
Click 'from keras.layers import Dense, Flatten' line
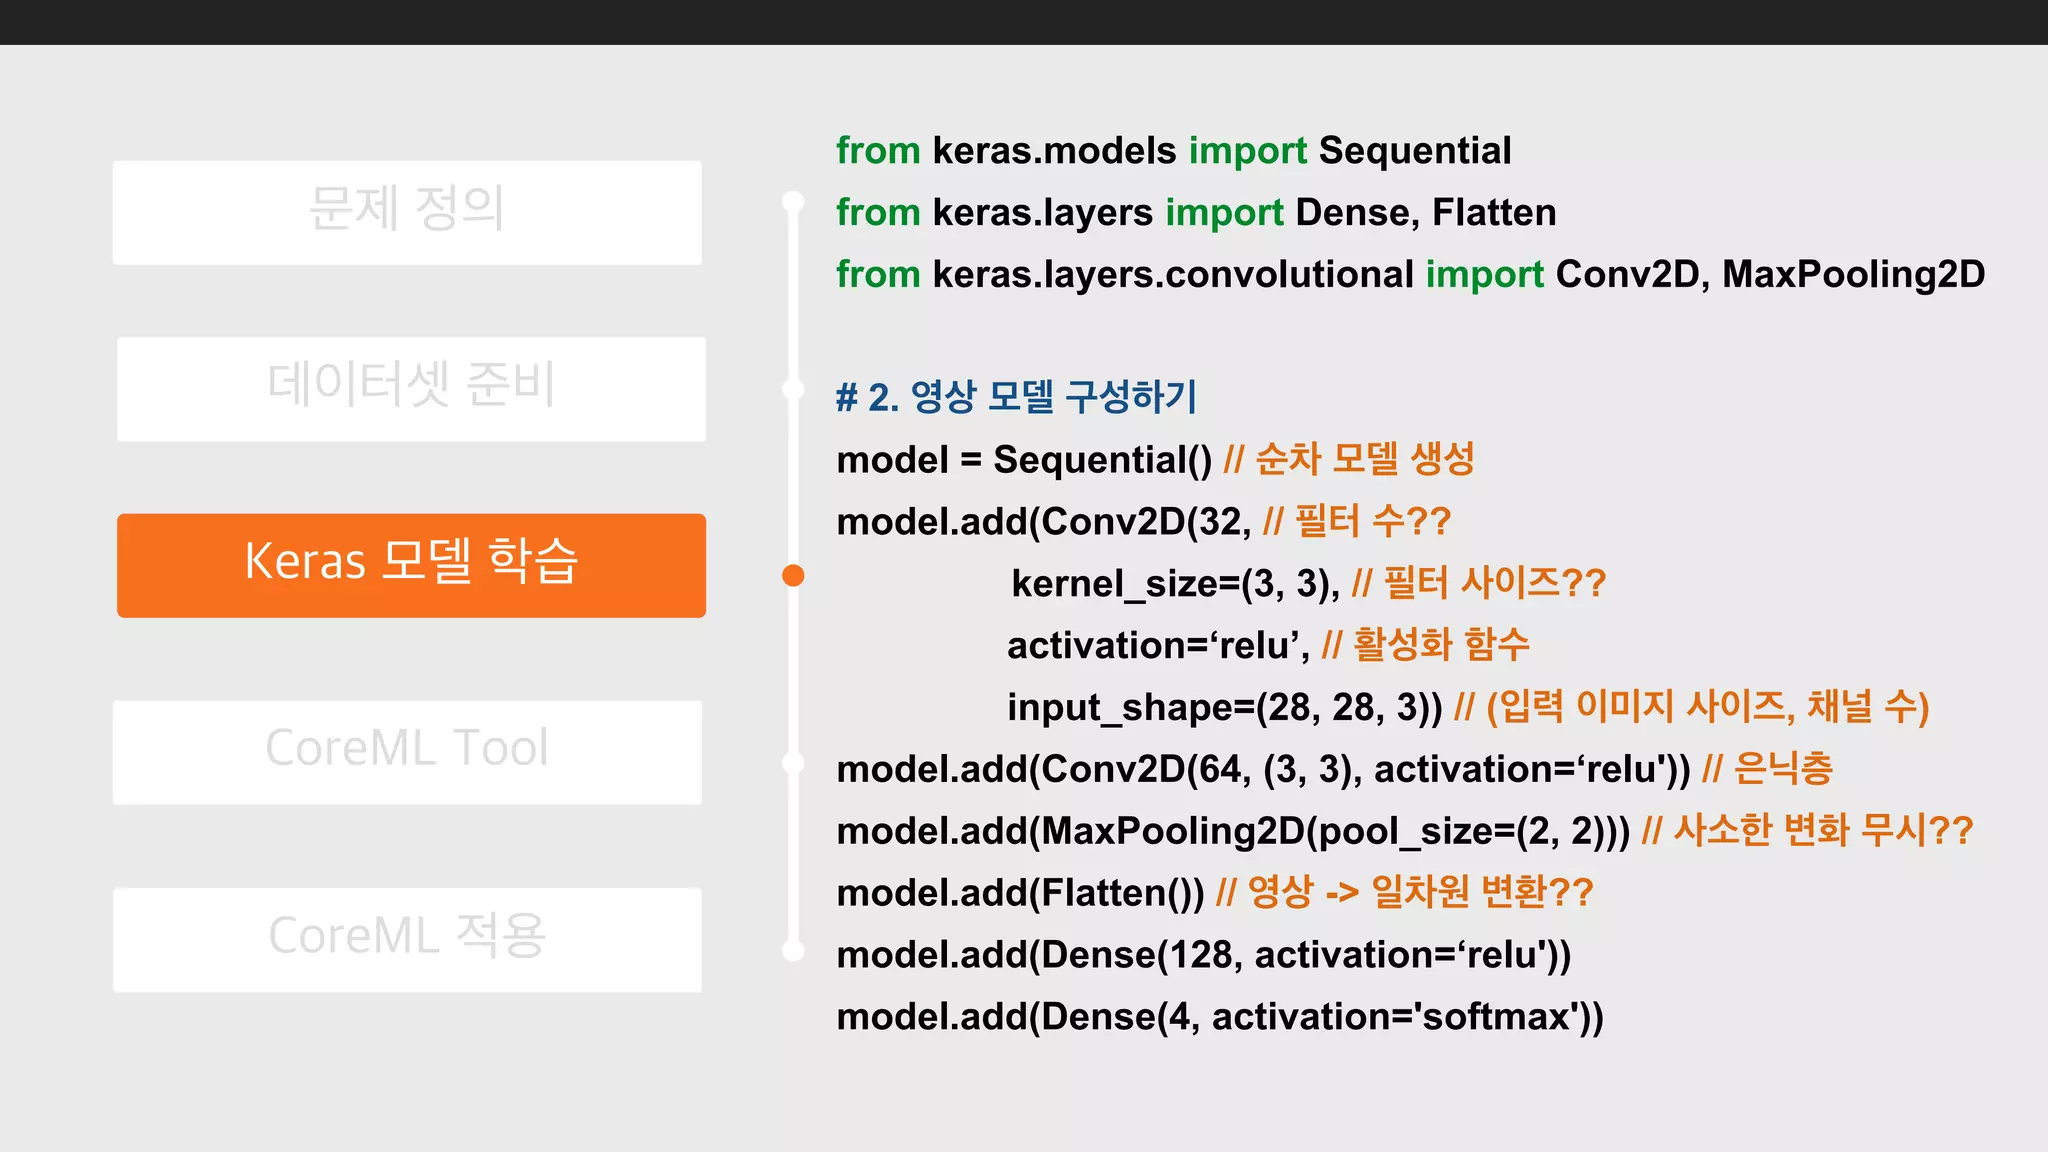pyautogui.click(x=1196, y=213)
